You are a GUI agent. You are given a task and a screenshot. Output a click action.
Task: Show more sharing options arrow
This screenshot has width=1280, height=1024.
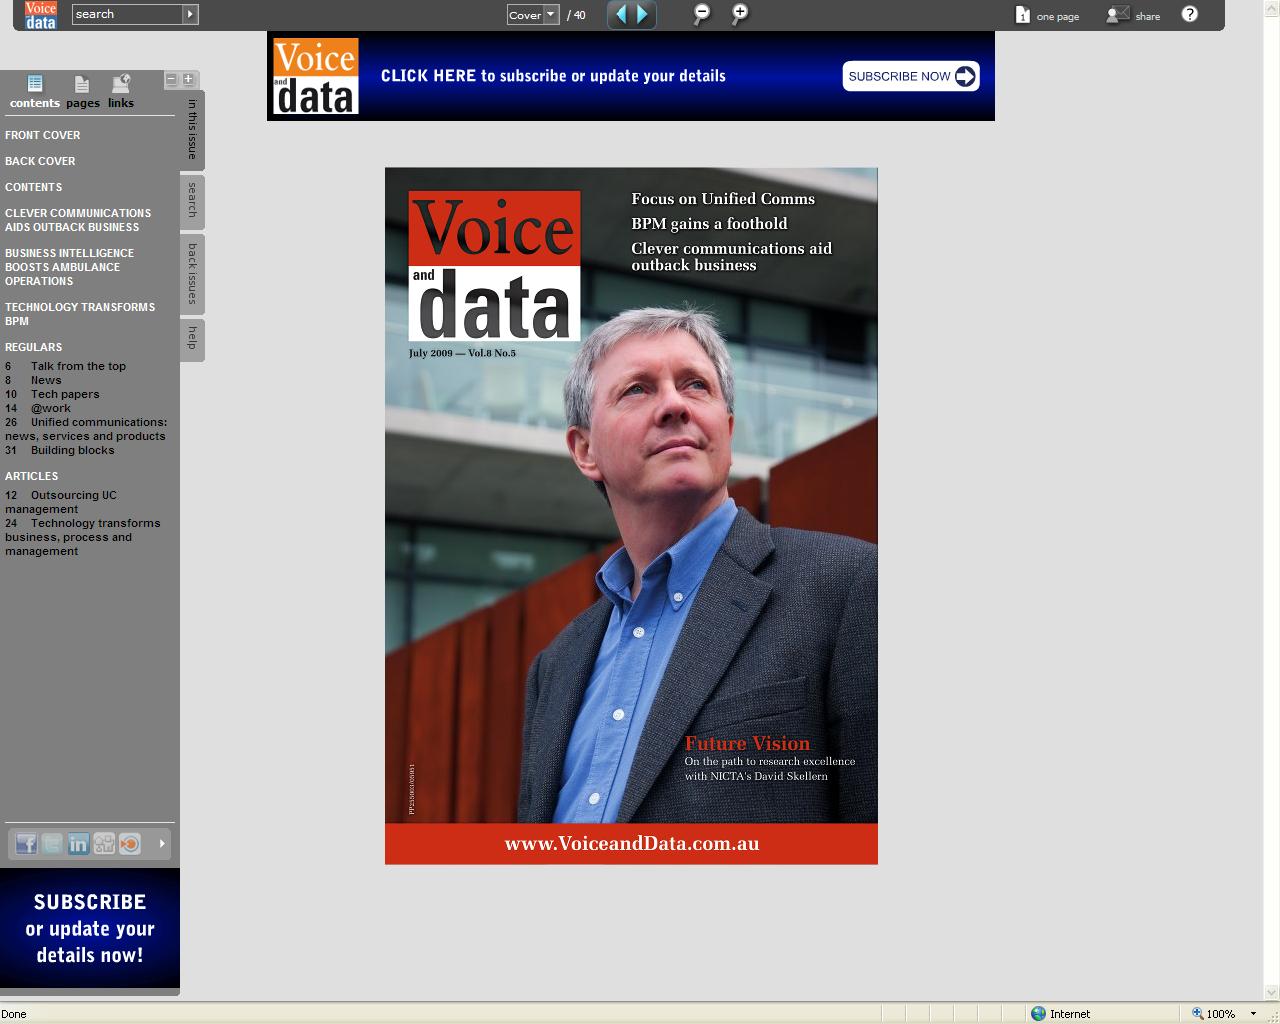(x=161, y=844)
